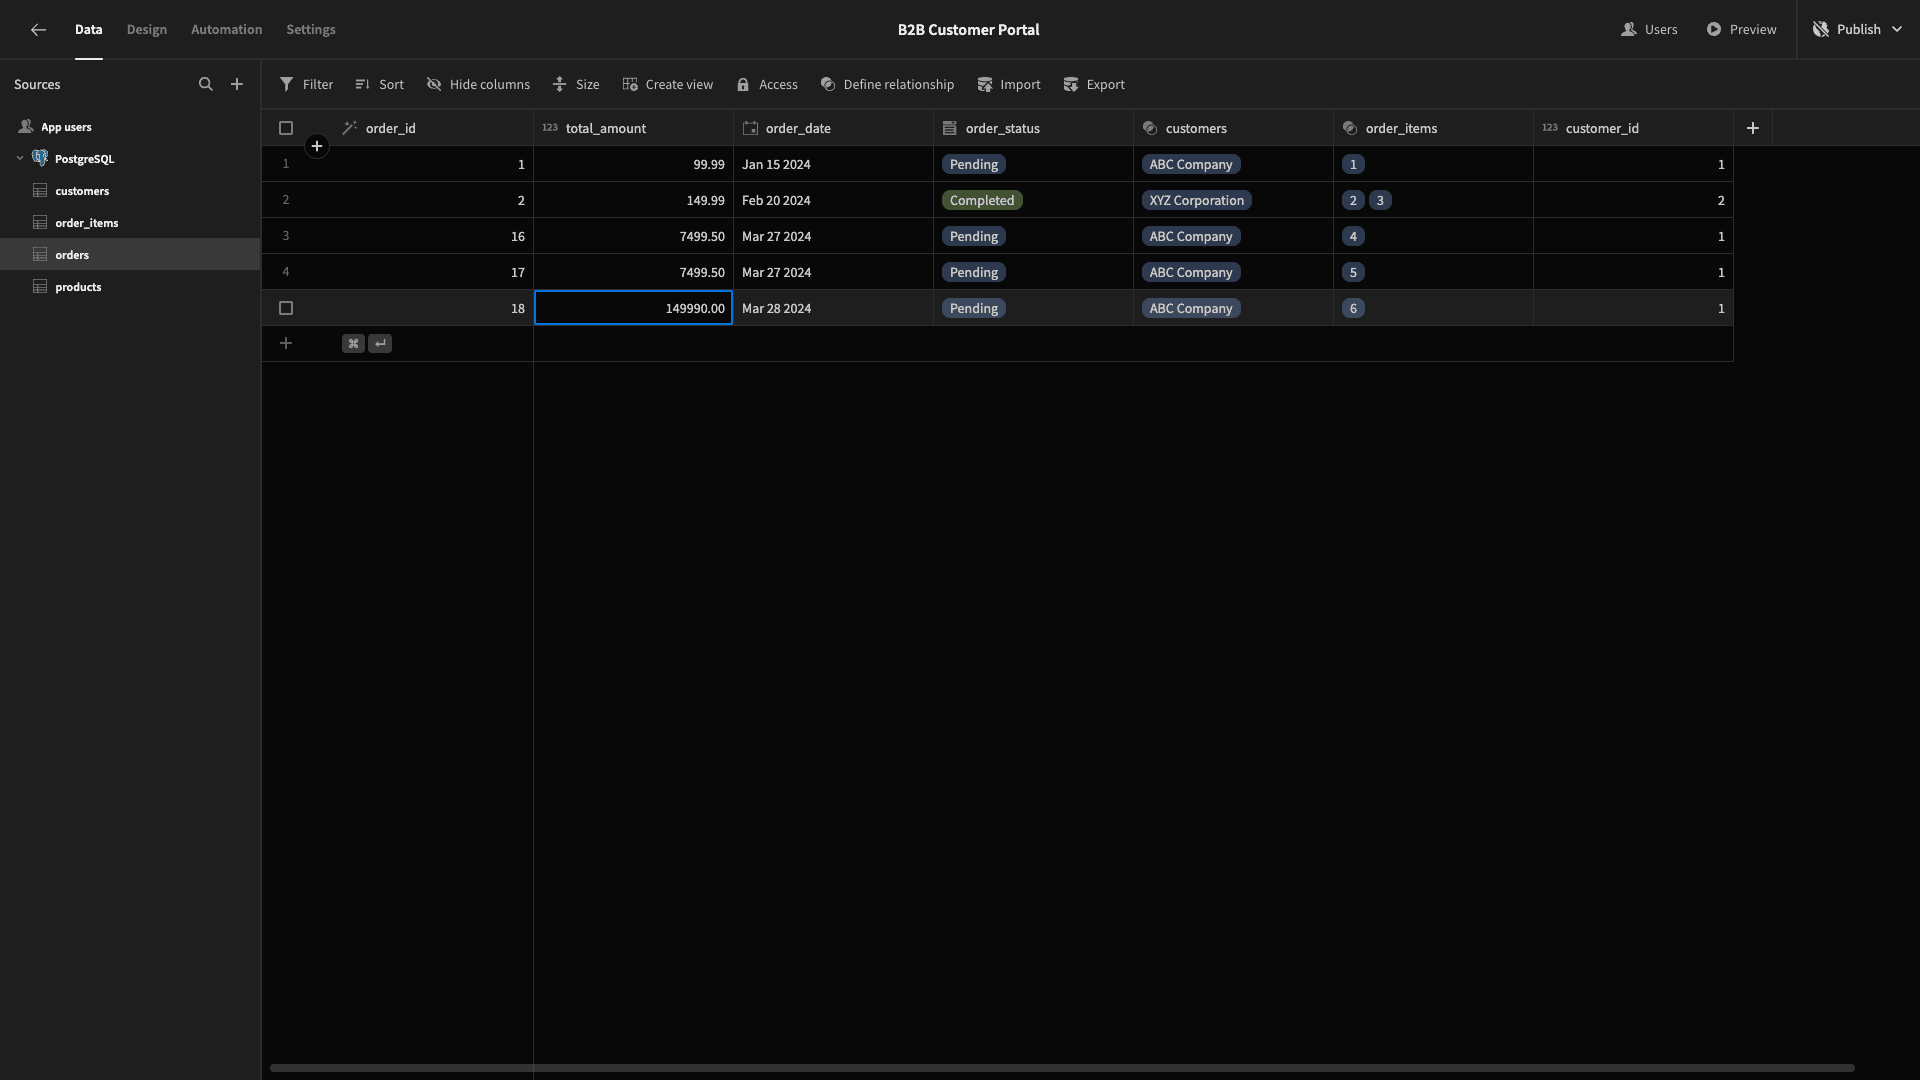
Task: Click the Export toolbar icon
Action: (1071, 85)
